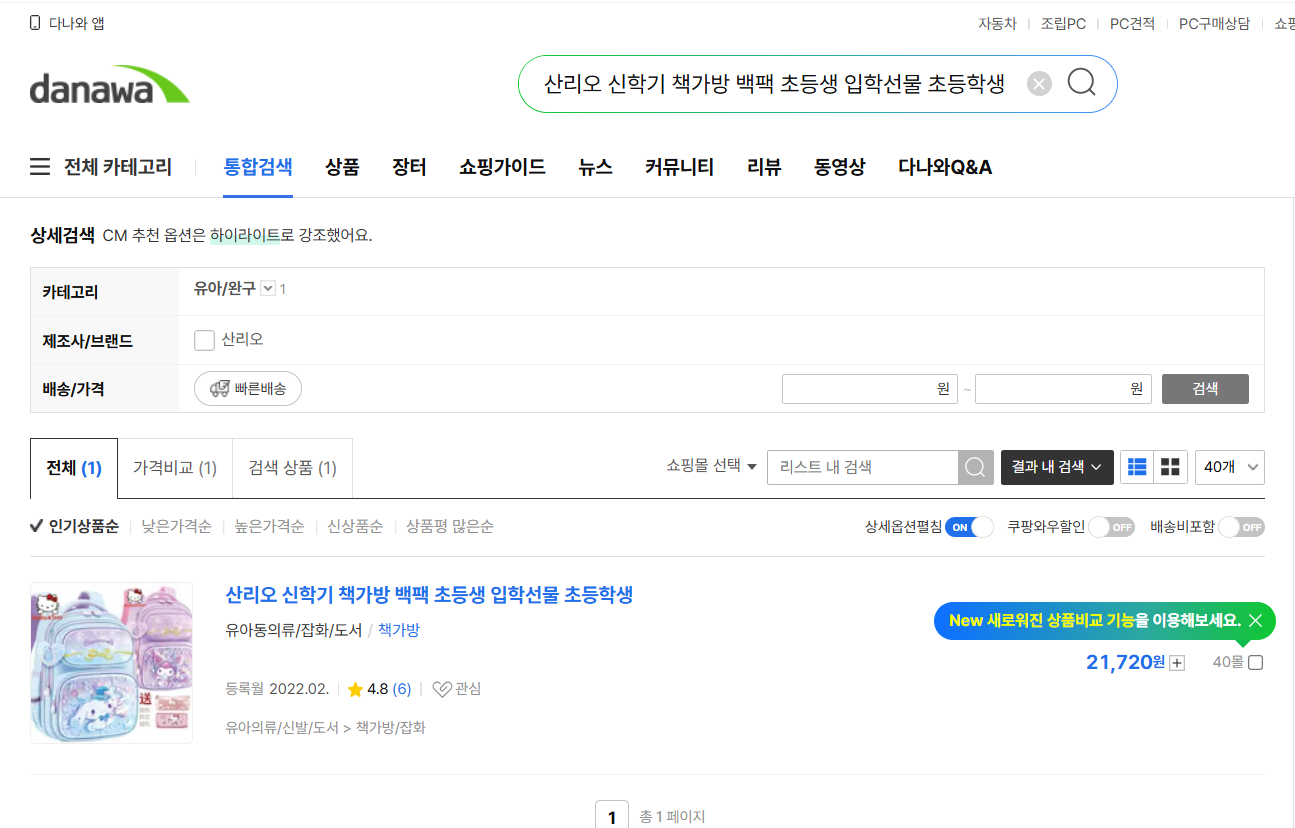Click the list-search magnifier button
The height and width of the screenshot is (828, 1295).
[x=976, y=467]
